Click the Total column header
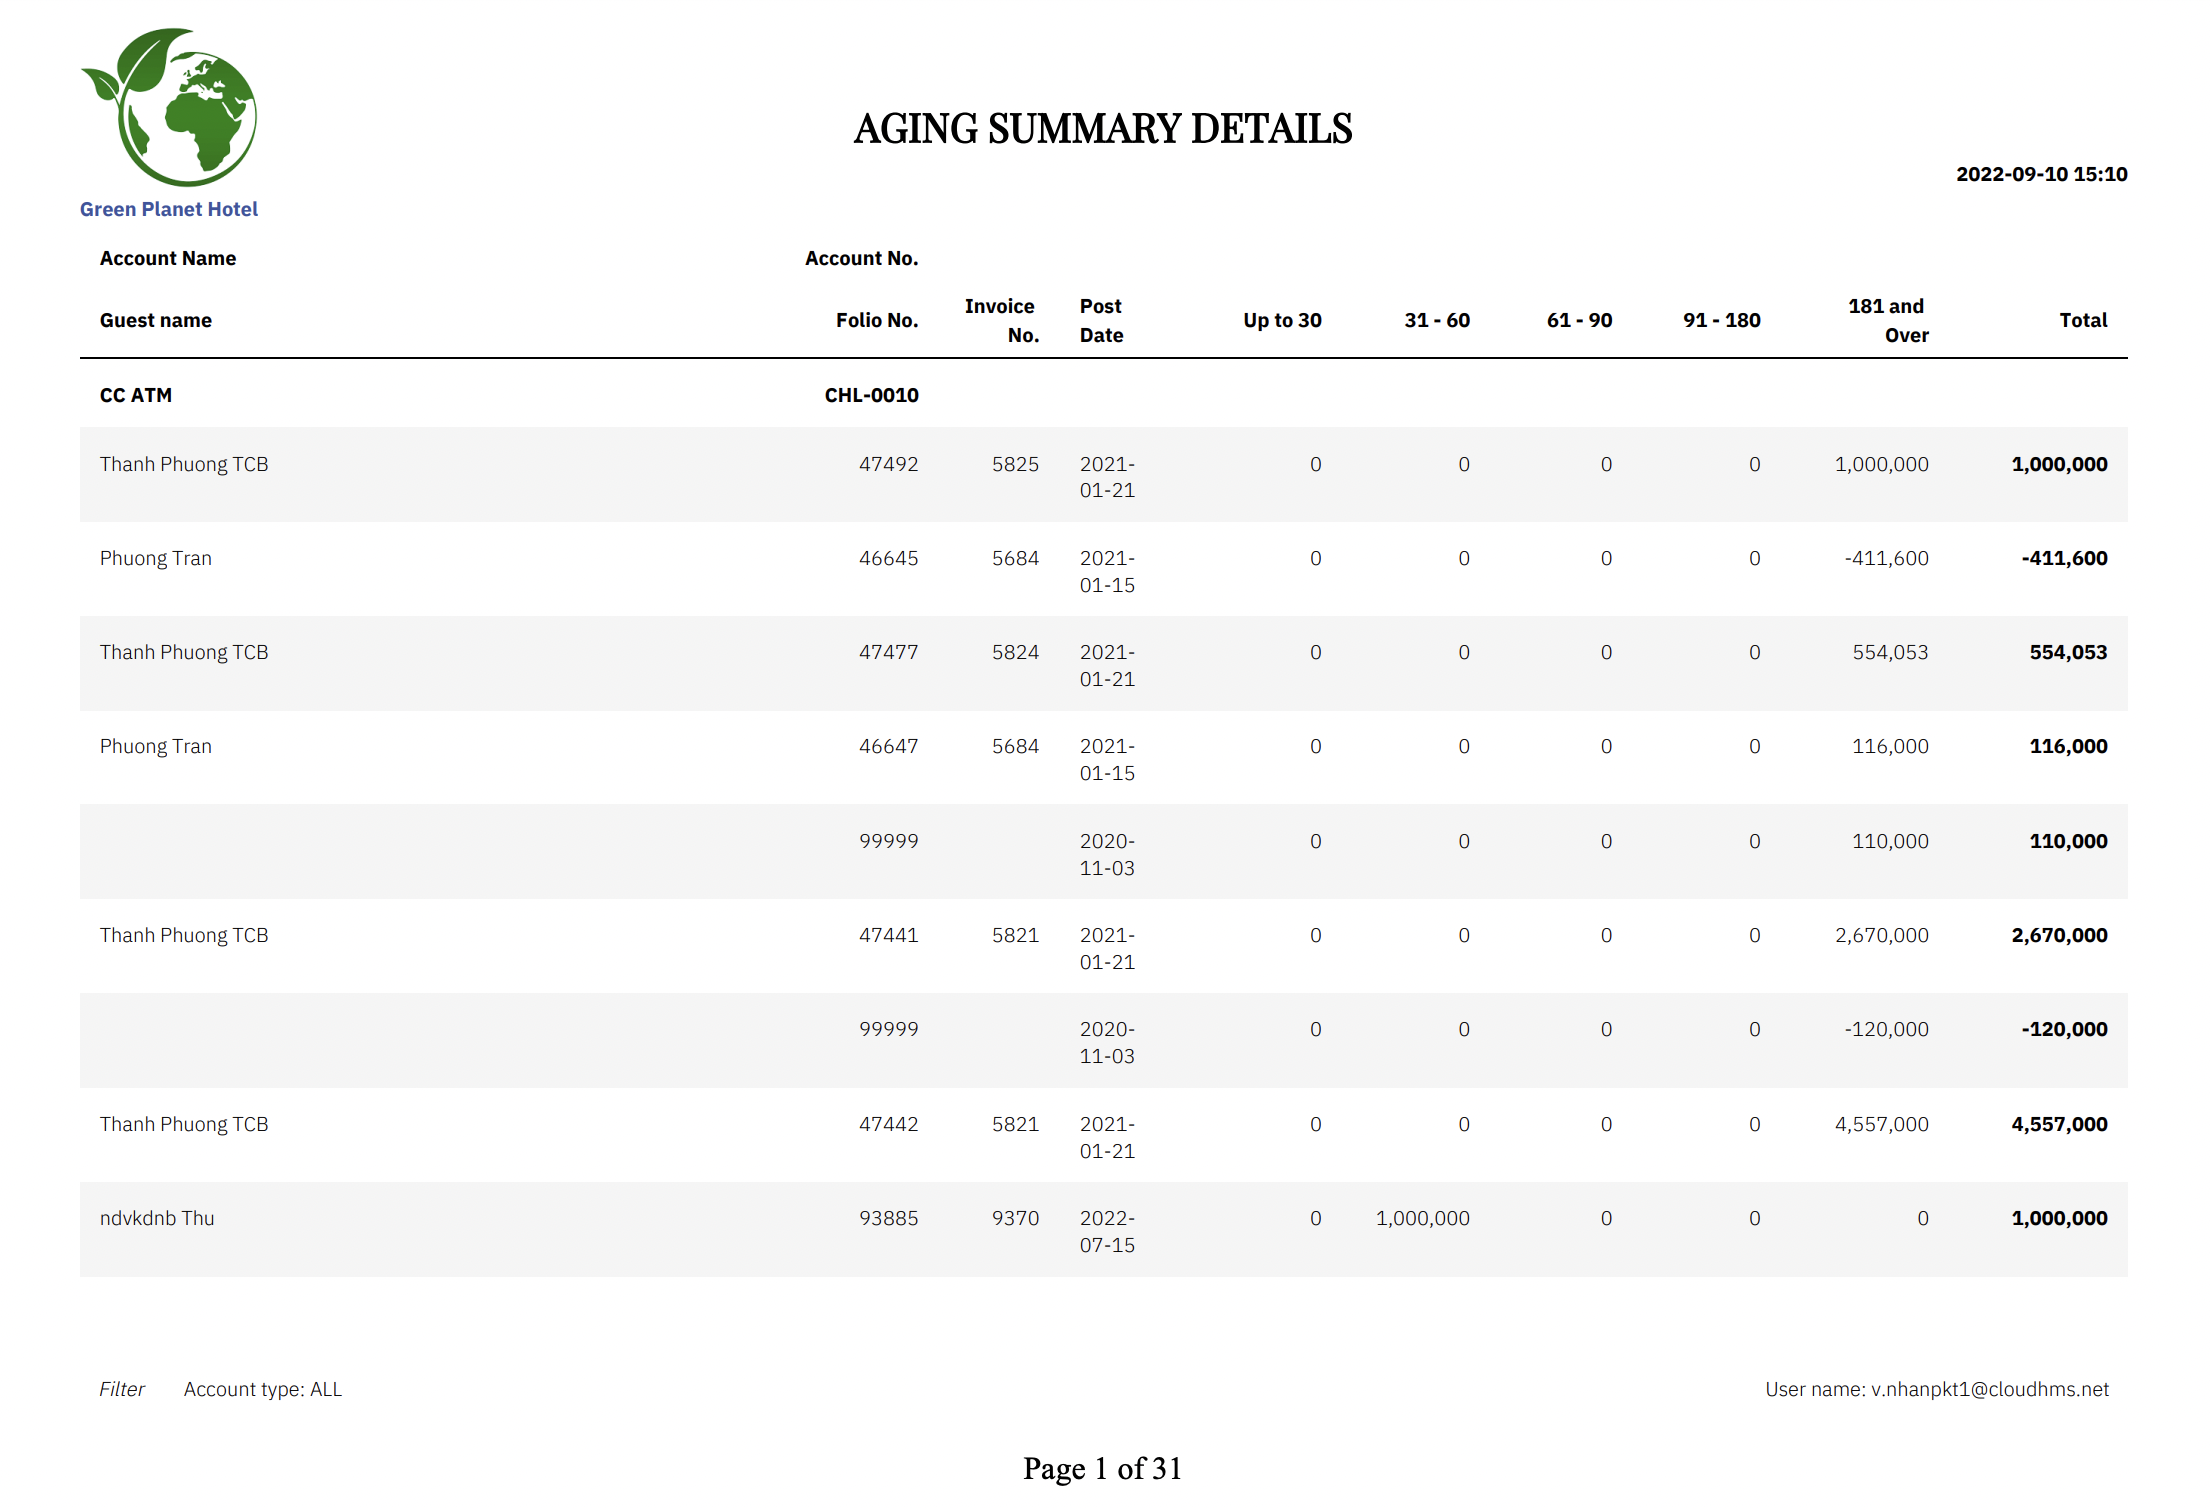 [2082, 320]
